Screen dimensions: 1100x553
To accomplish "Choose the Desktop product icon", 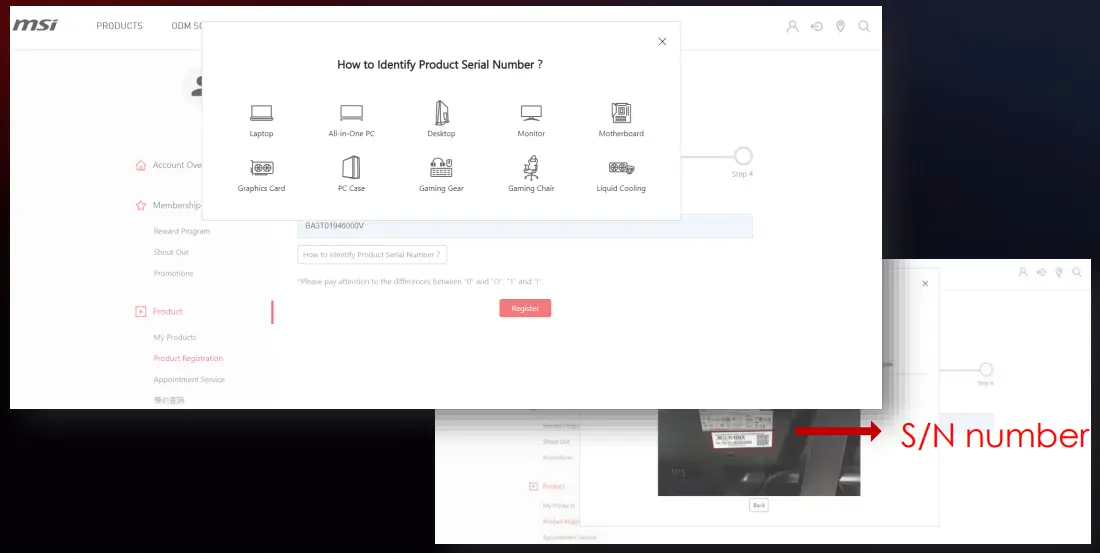I will pos(441,112).
